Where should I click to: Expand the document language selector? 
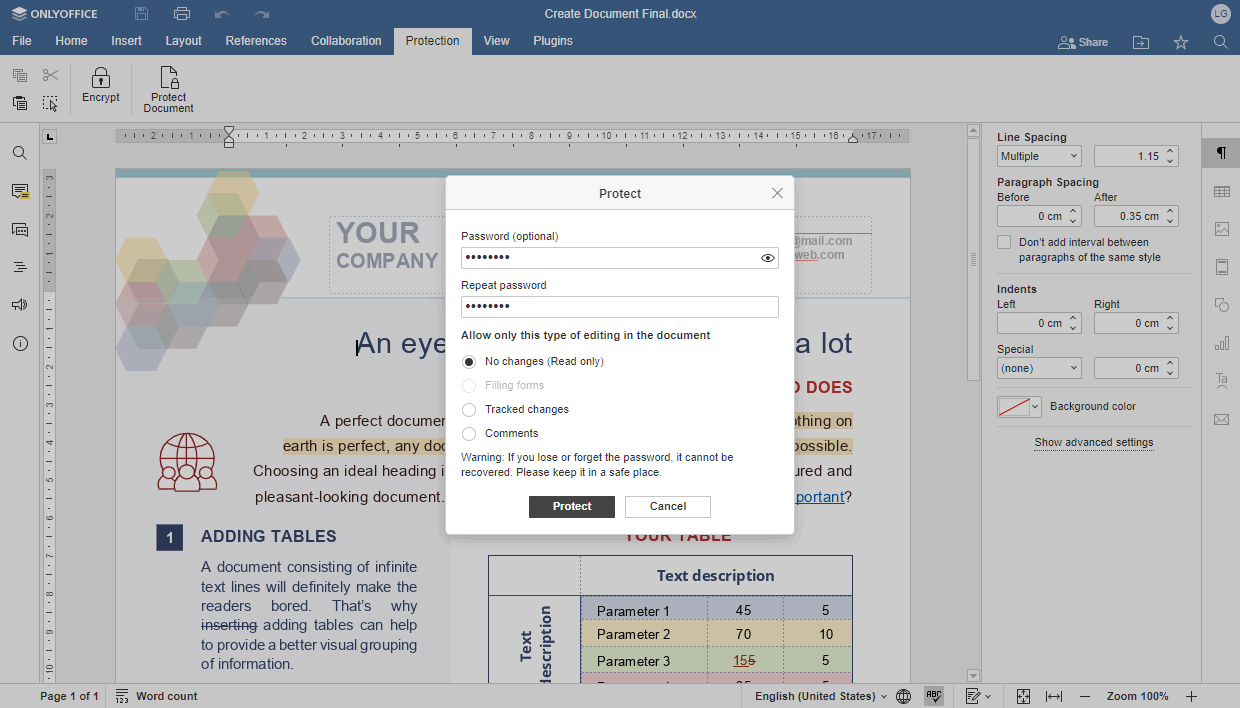point(821,695)
